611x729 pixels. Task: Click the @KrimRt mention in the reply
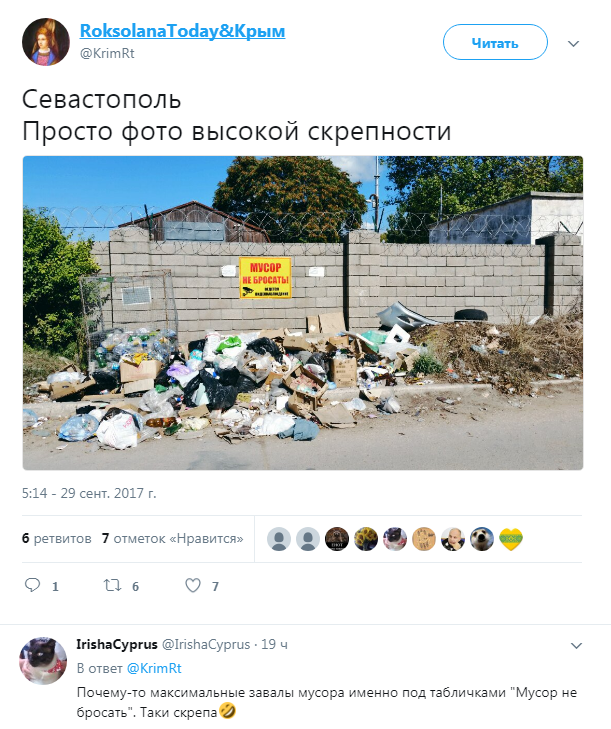[x=154, y=668]
